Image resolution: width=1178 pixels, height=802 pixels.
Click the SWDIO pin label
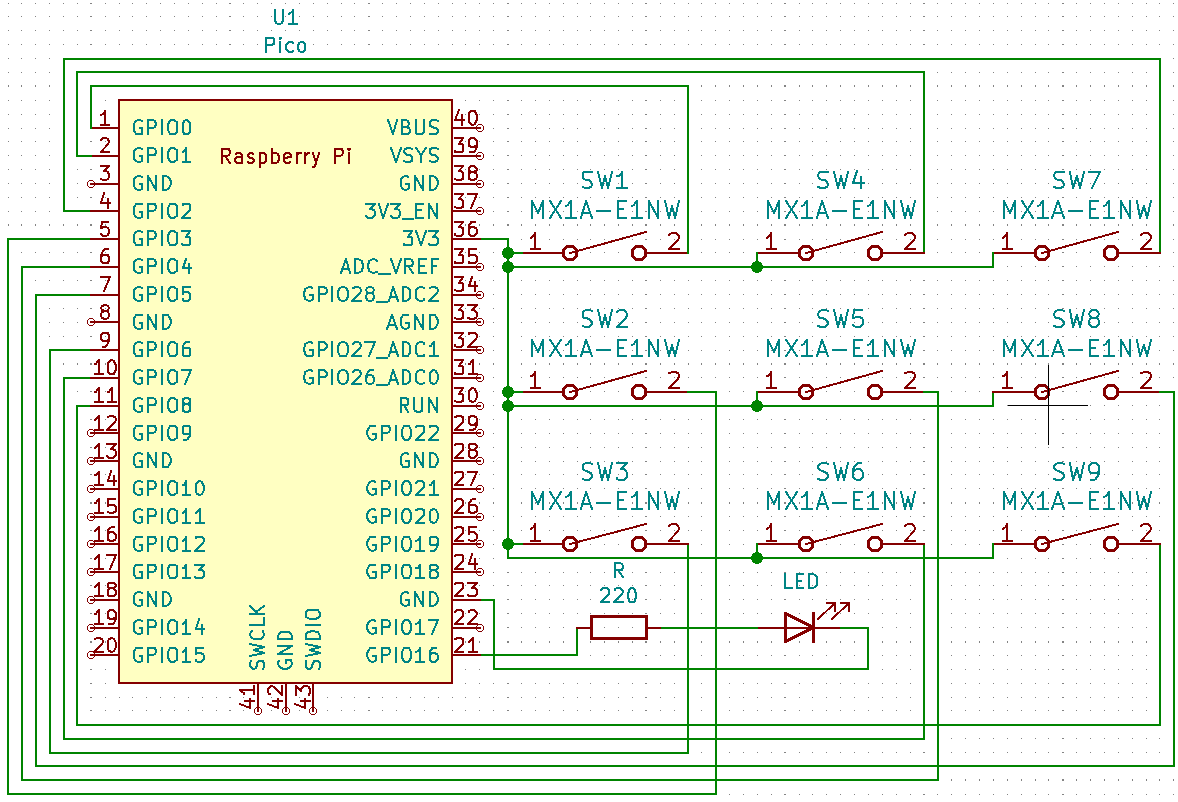[314, 639]
